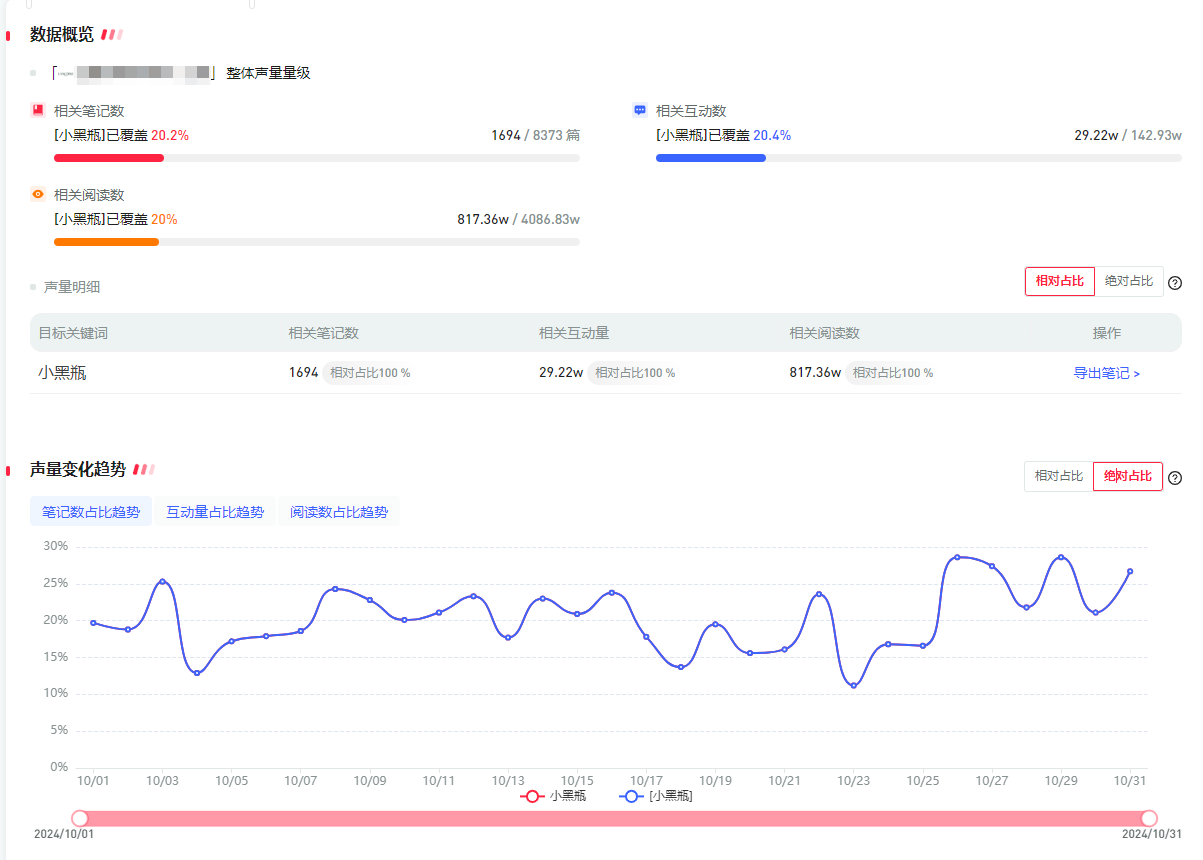
Task: Toggle the blue [小黑瓶] legend marker
Action: point(631,797)
